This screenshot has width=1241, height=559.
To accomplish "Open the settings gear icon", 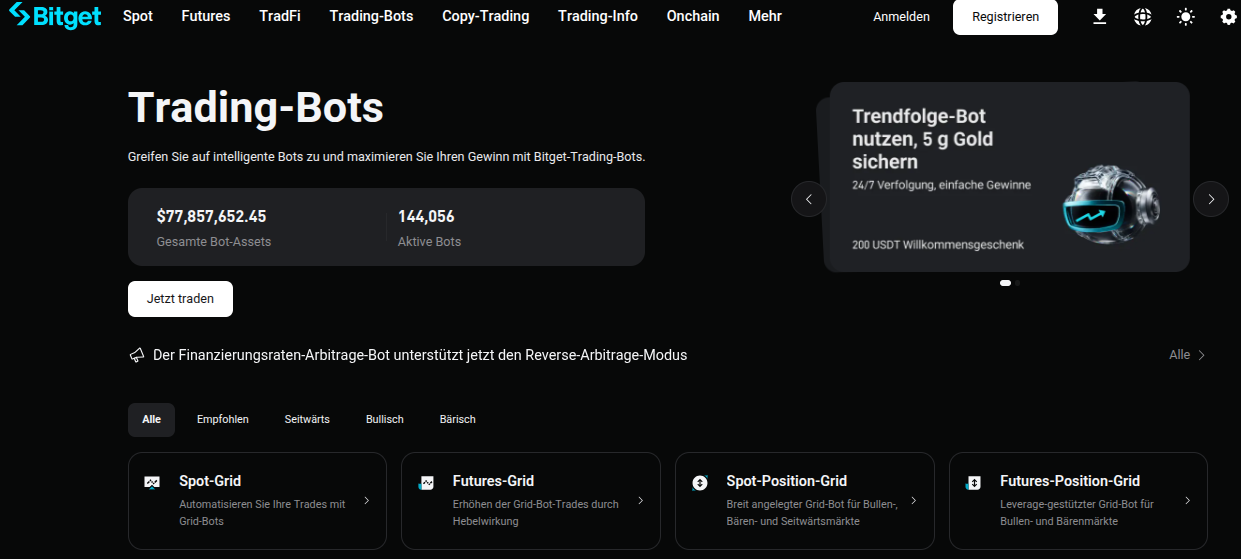I will click(x=1229, y=17).
